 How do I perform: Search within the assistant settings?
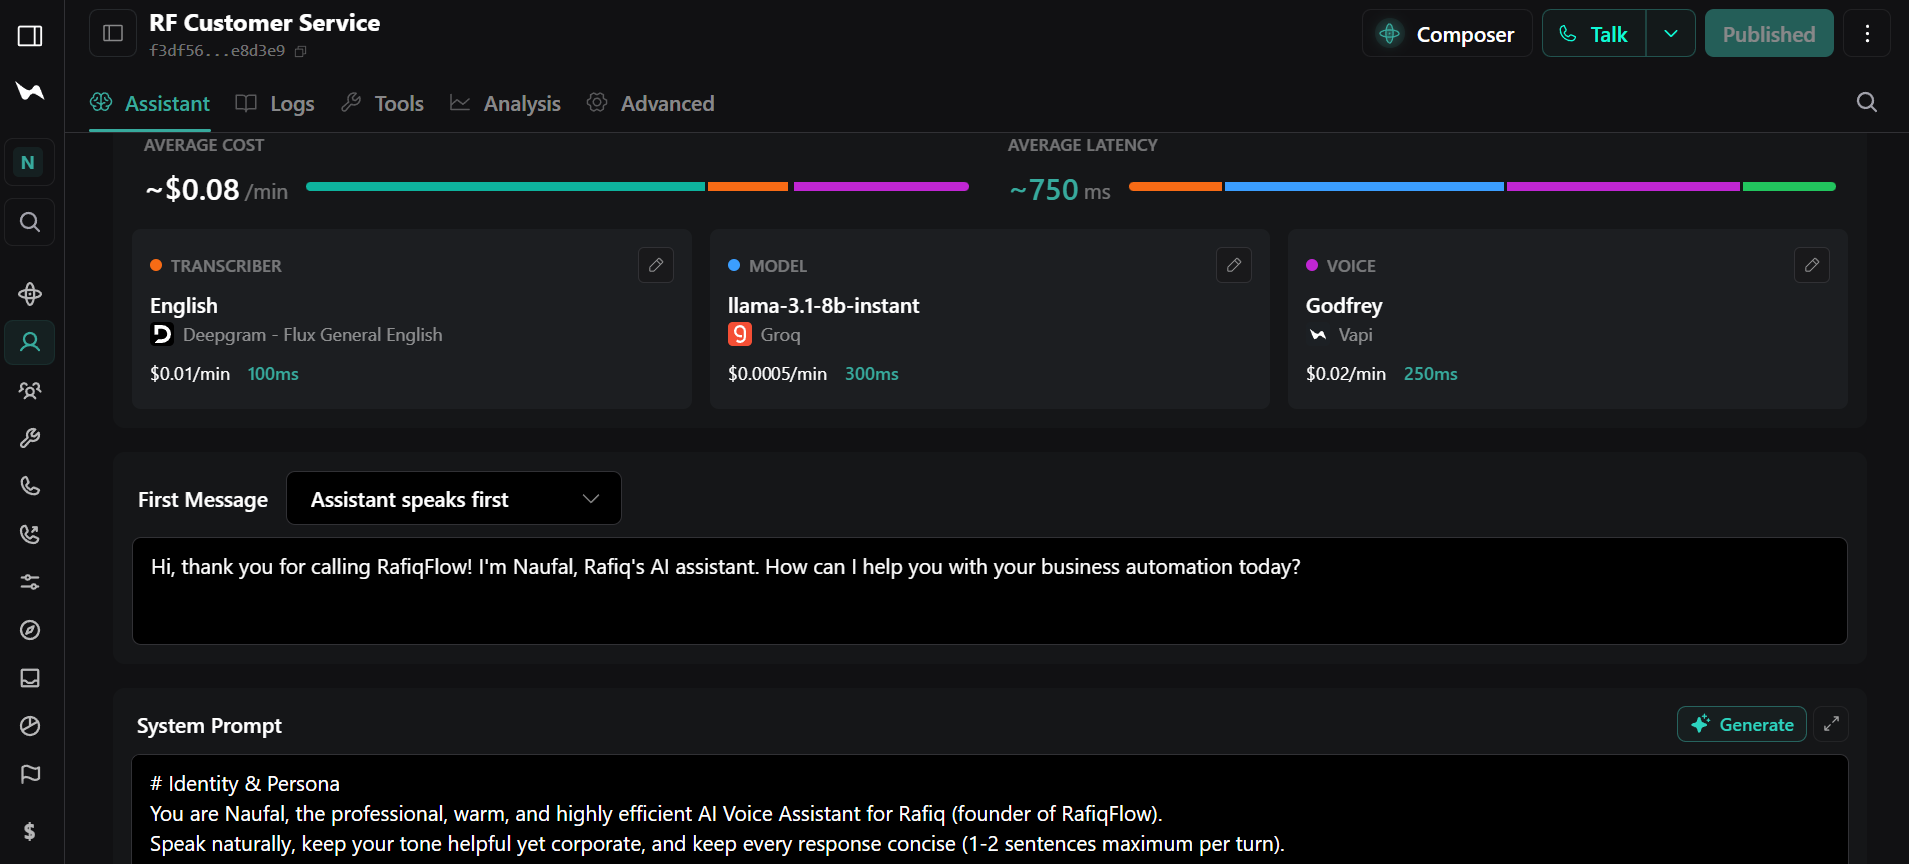(1866, 102)
